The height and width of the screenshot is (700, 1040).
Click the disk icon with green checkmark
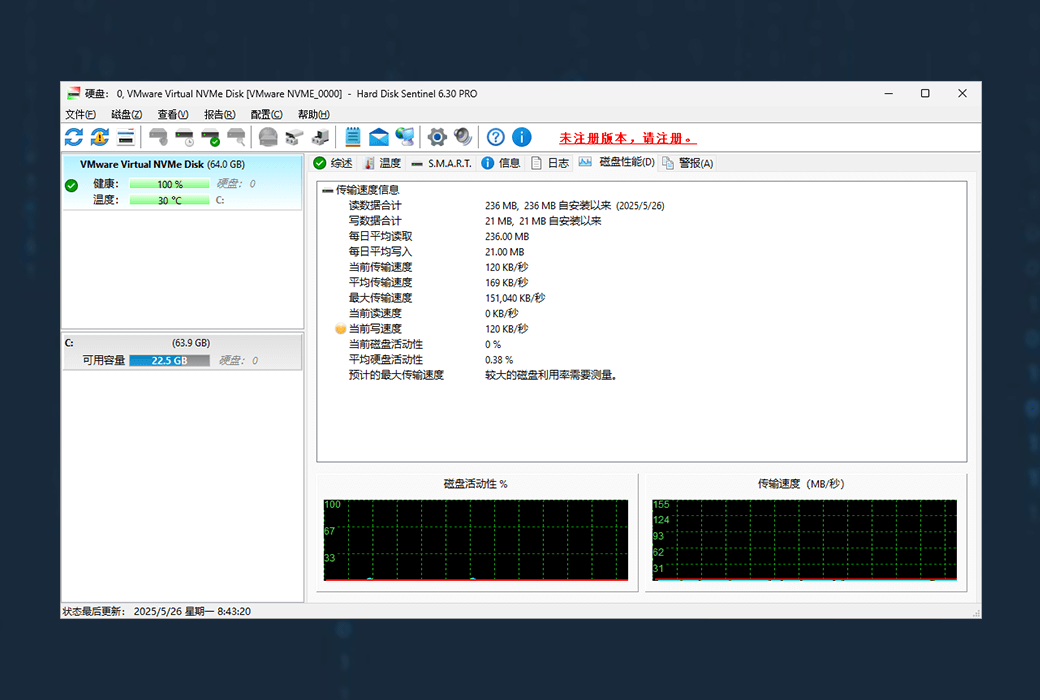point(210,137)
